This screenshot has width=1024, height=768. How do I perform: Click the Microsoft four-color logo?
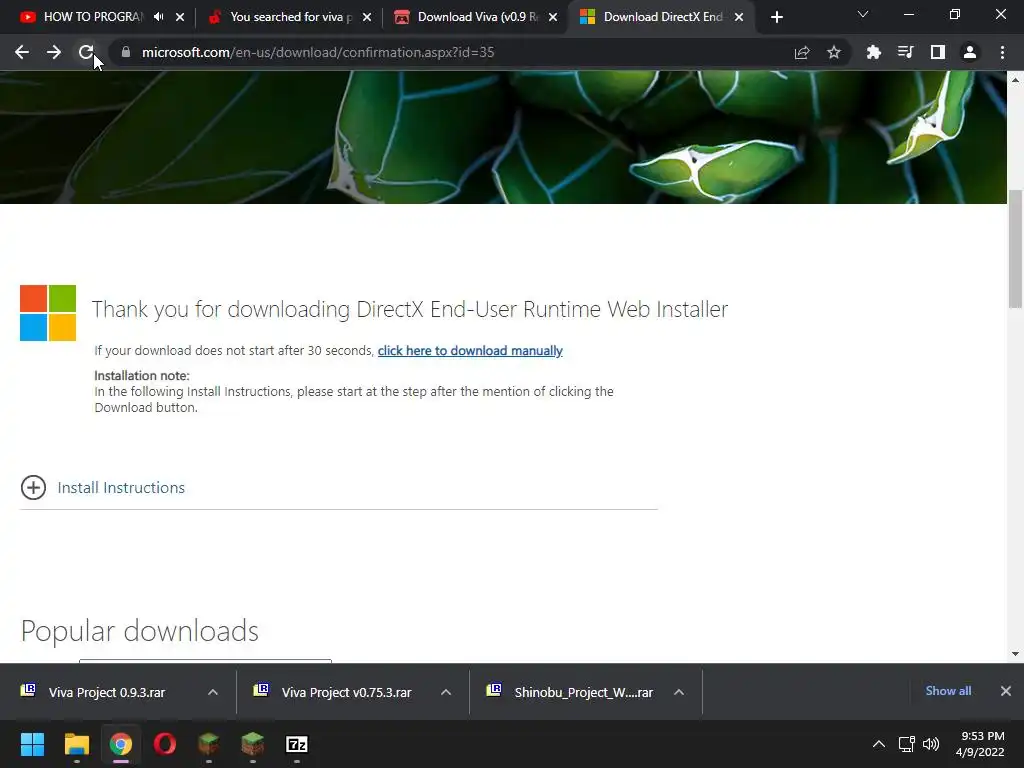pos(48,313)
